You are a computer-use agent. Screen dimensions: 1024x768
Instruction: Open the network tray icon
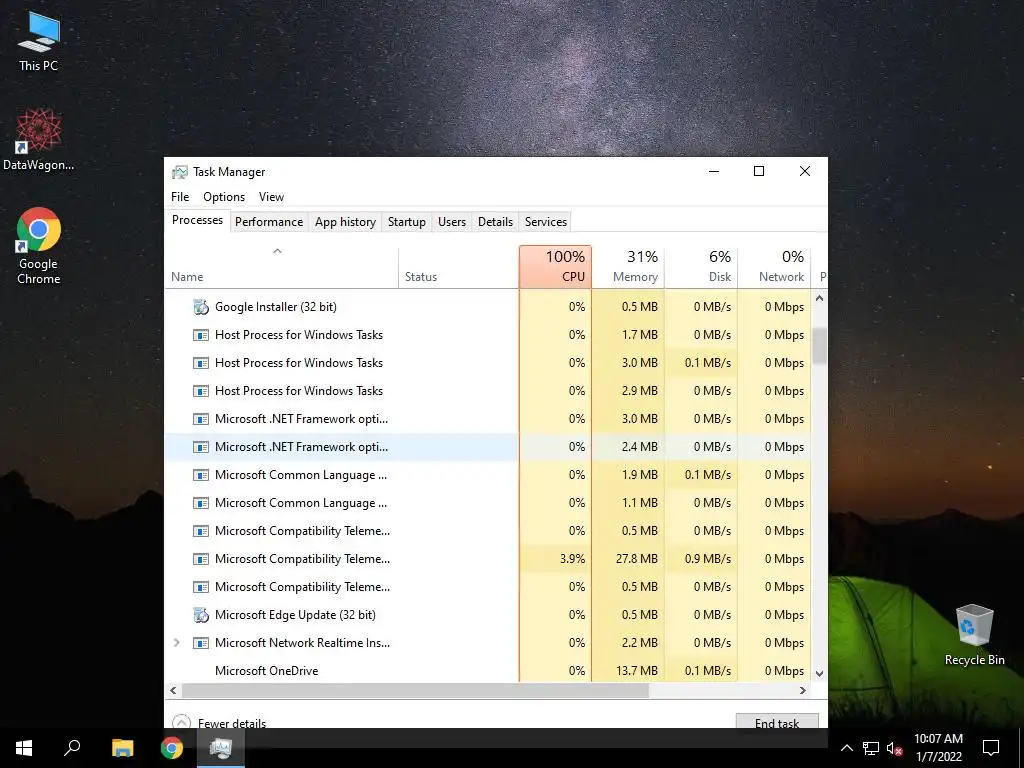pos(871,748)
